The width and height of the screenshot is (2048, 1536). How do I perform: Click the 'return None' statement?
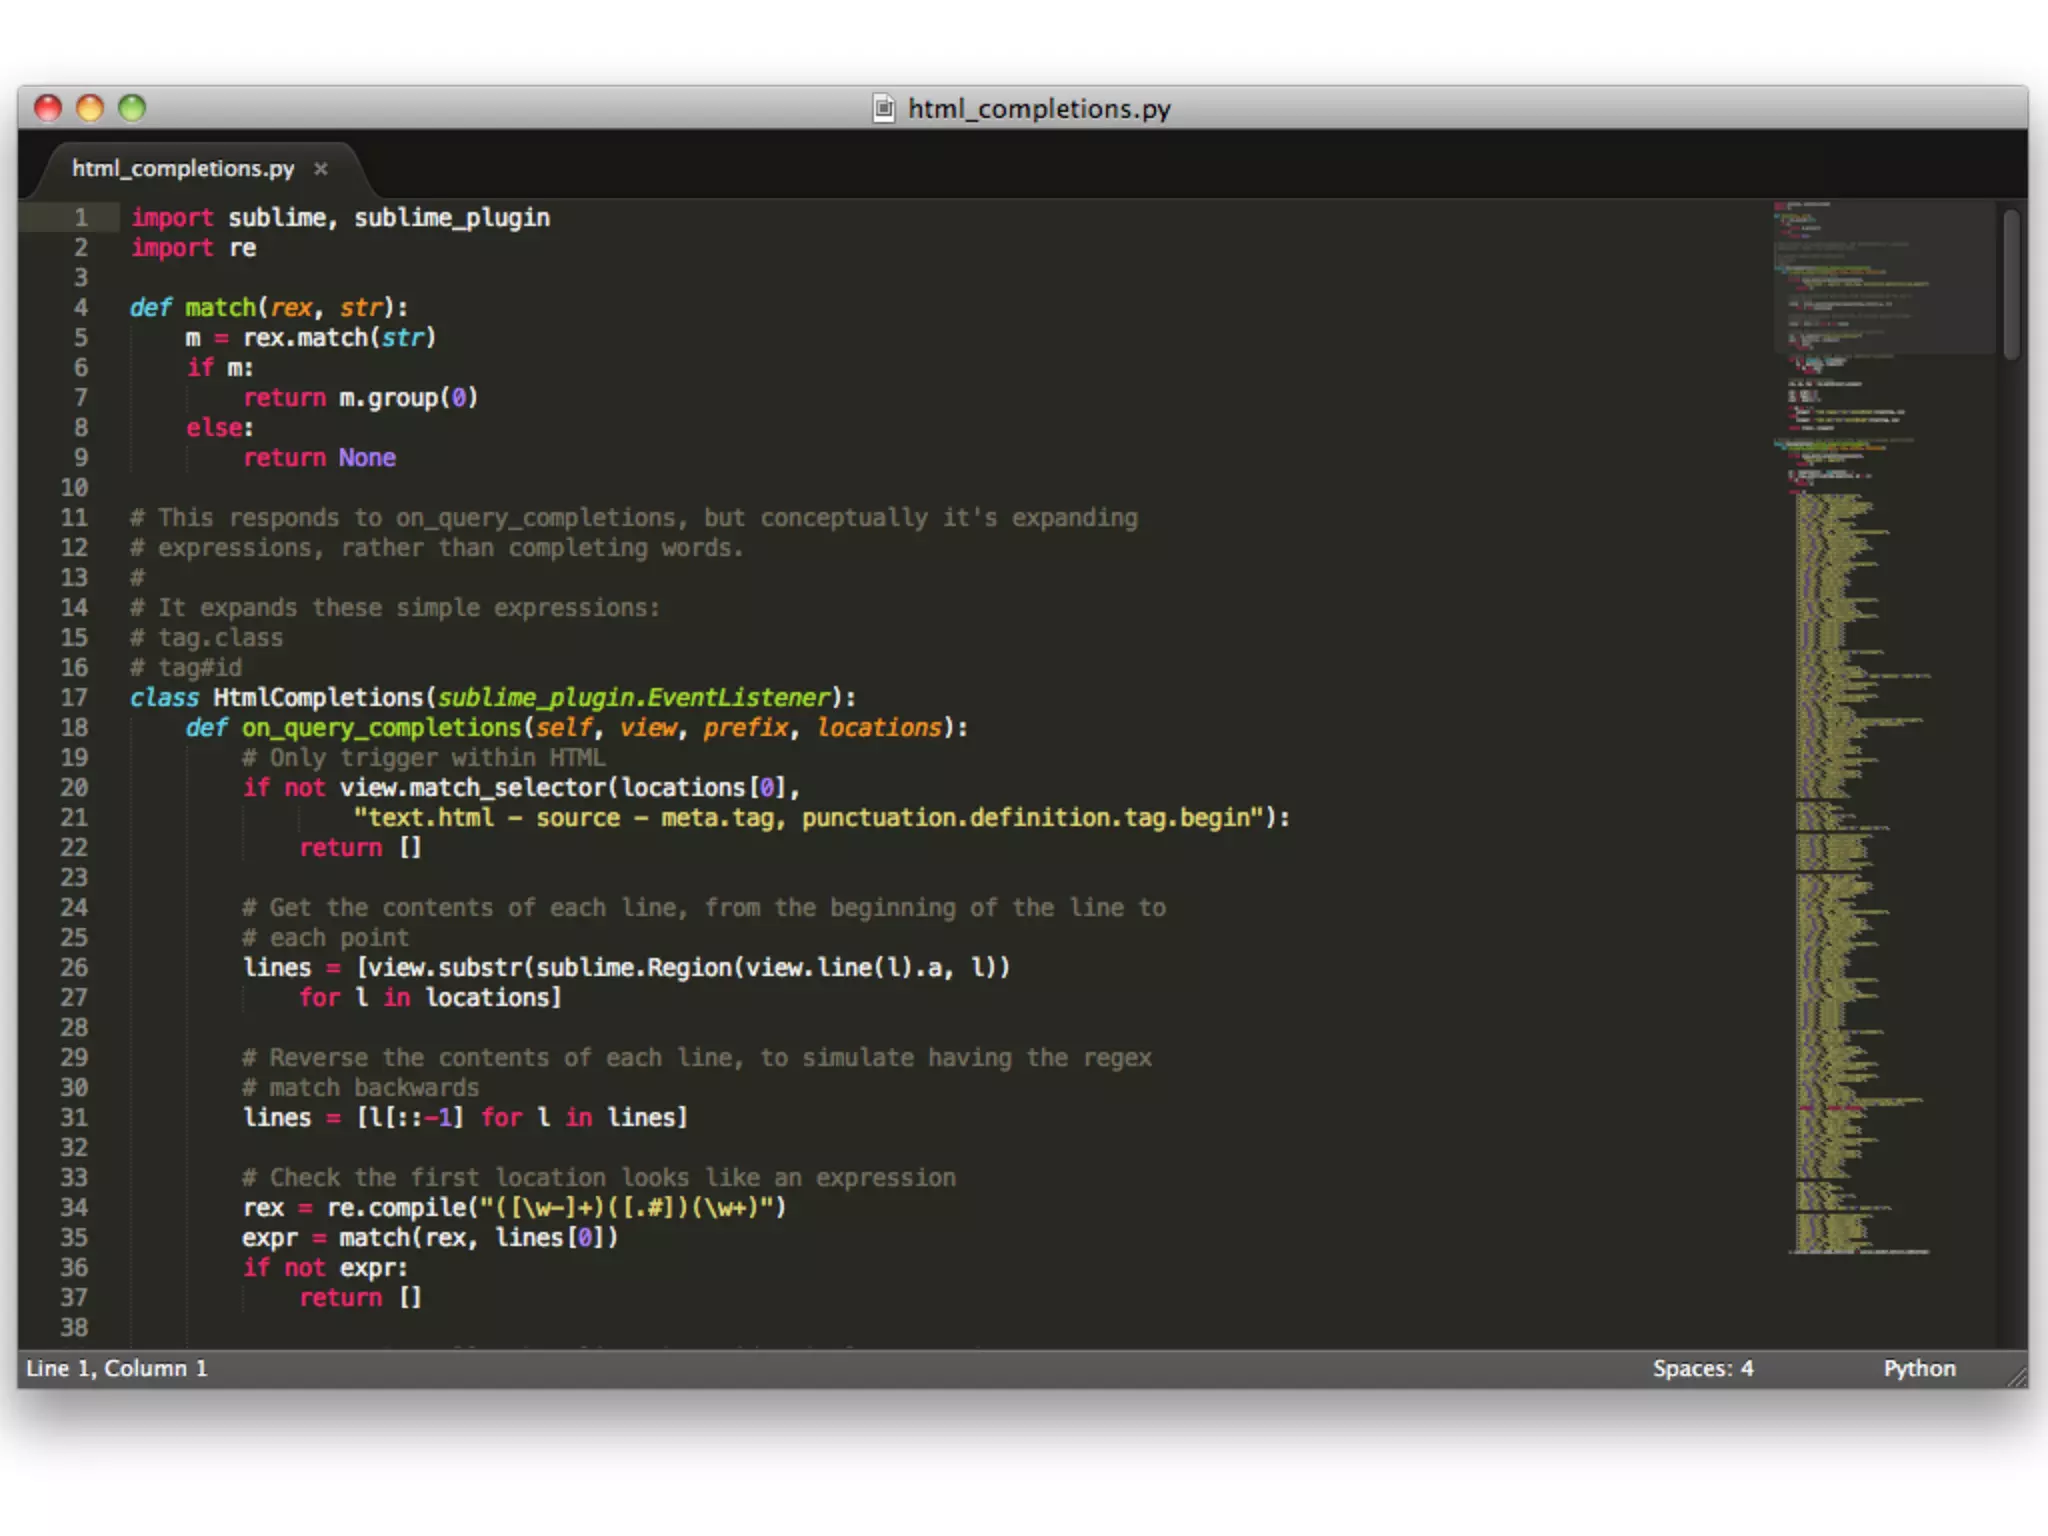pos(319,458)
